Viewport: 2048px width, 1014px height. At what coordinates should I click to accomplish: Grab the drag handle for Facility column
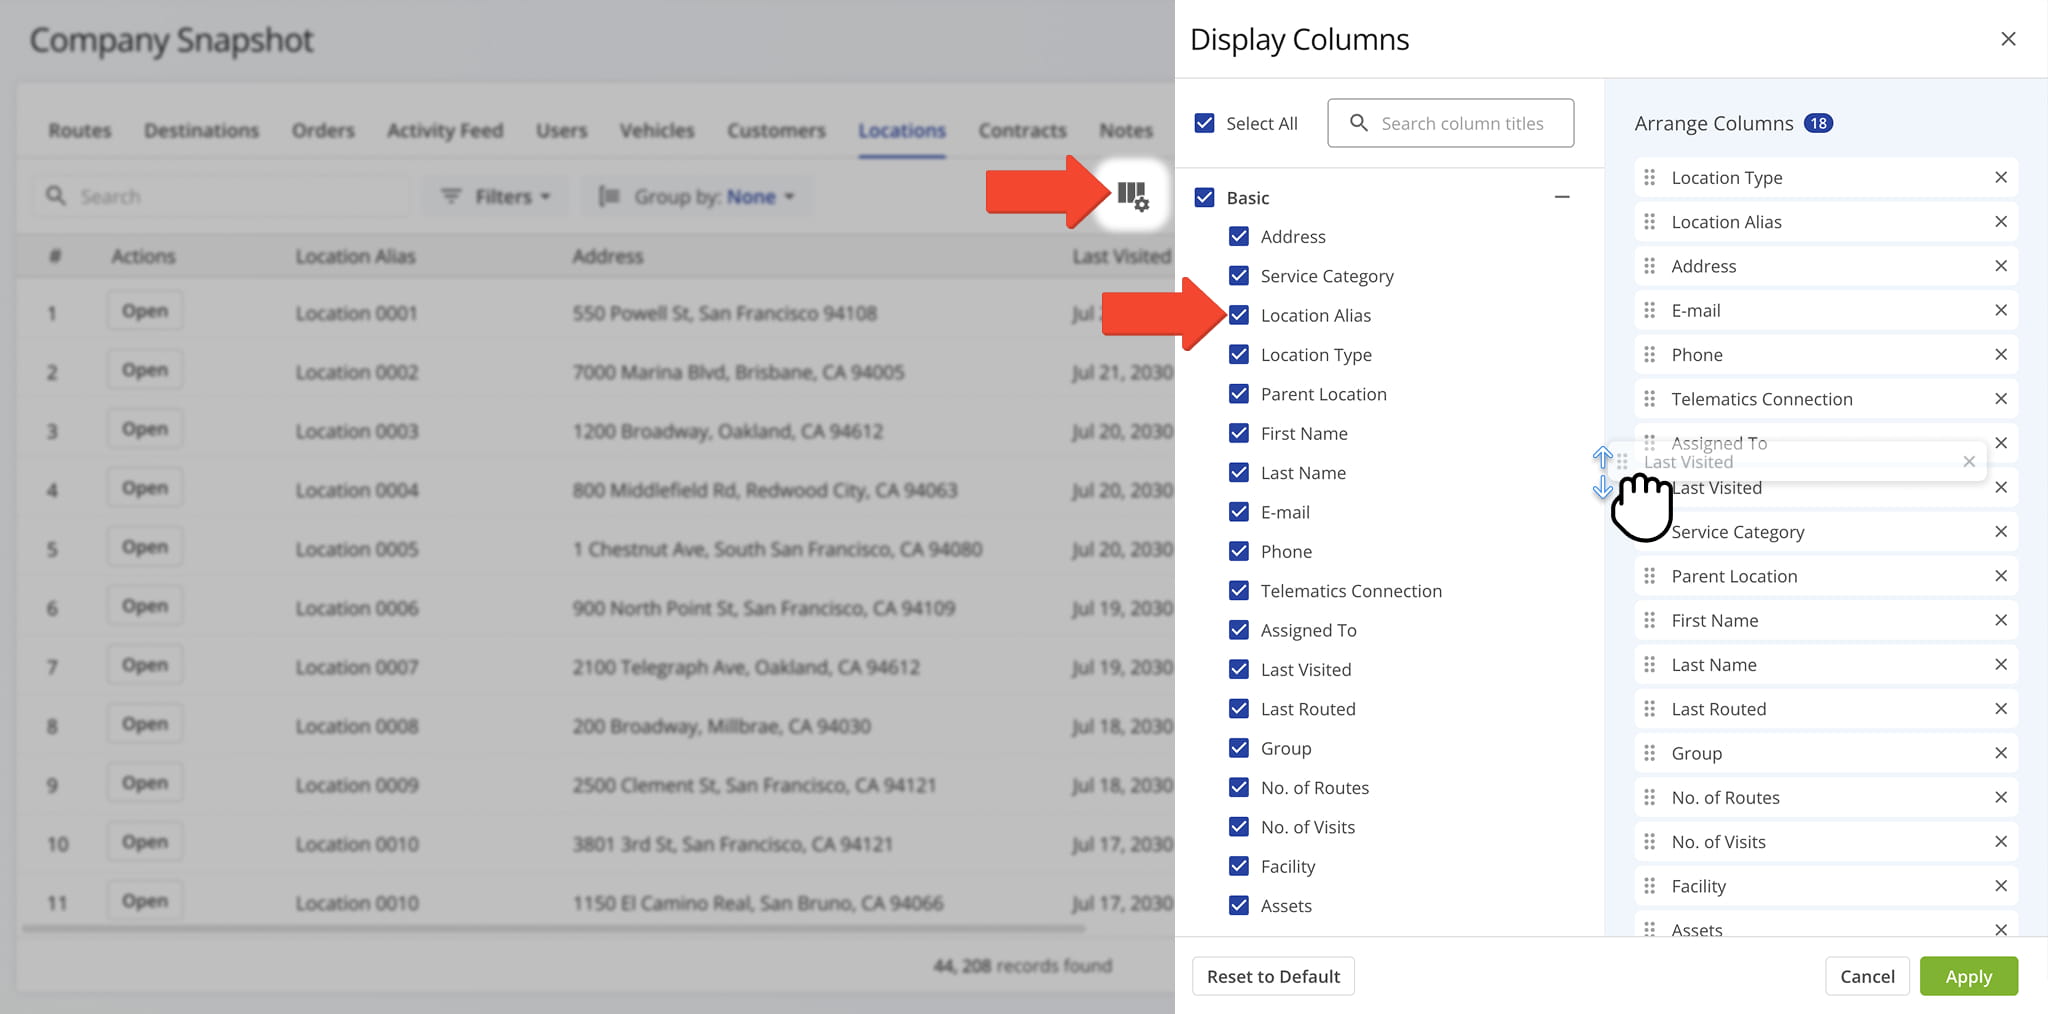(1649, 886)
